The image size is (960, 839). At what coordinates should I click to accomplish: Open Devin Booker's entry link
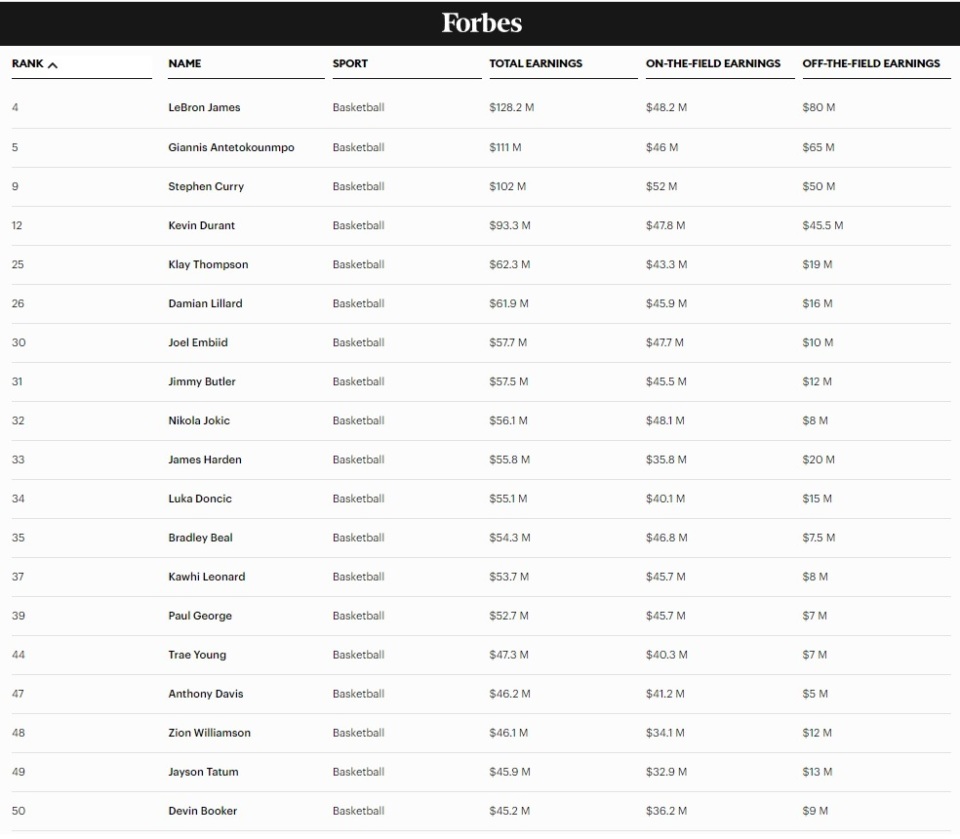[x=203, y=811]
